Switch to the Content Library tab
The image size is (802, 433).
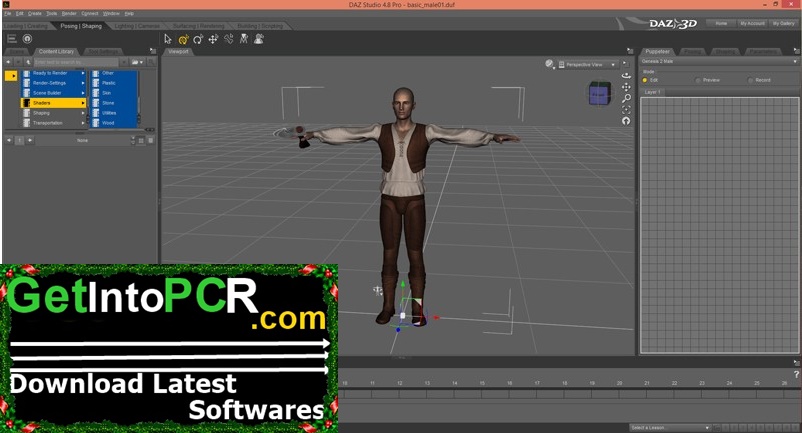(56, 51)
